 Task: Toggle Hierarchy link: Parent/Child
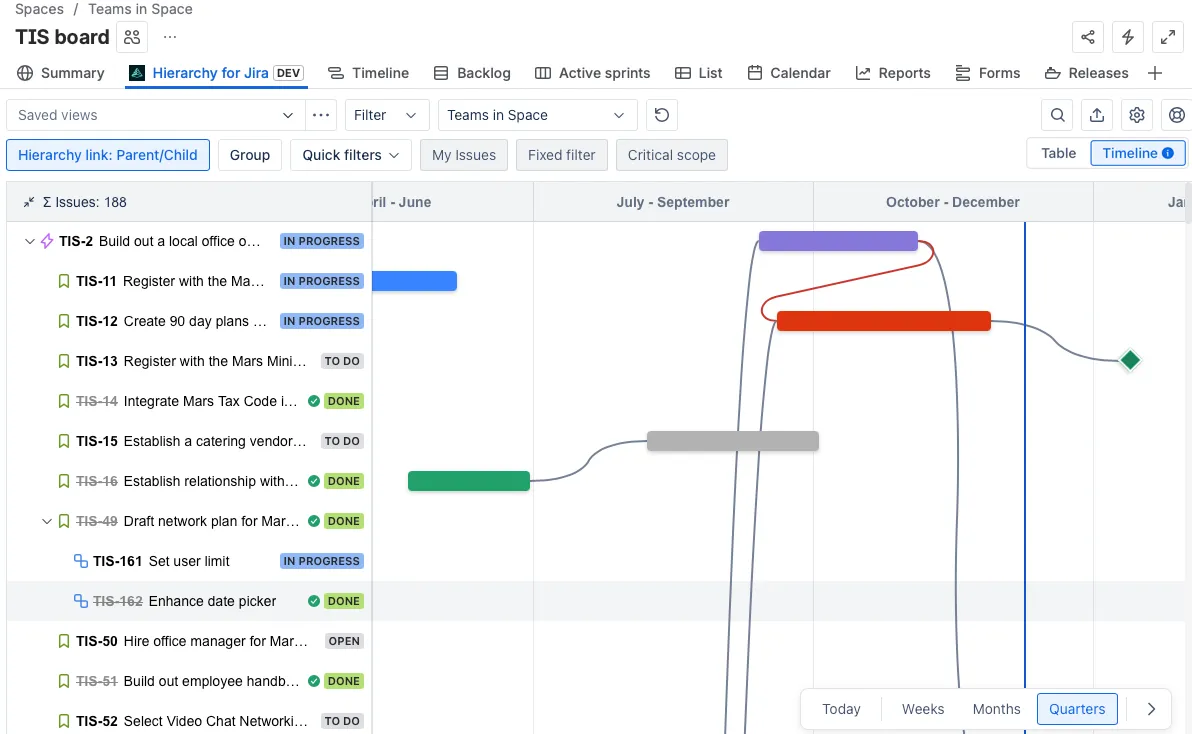click(108, 155)
